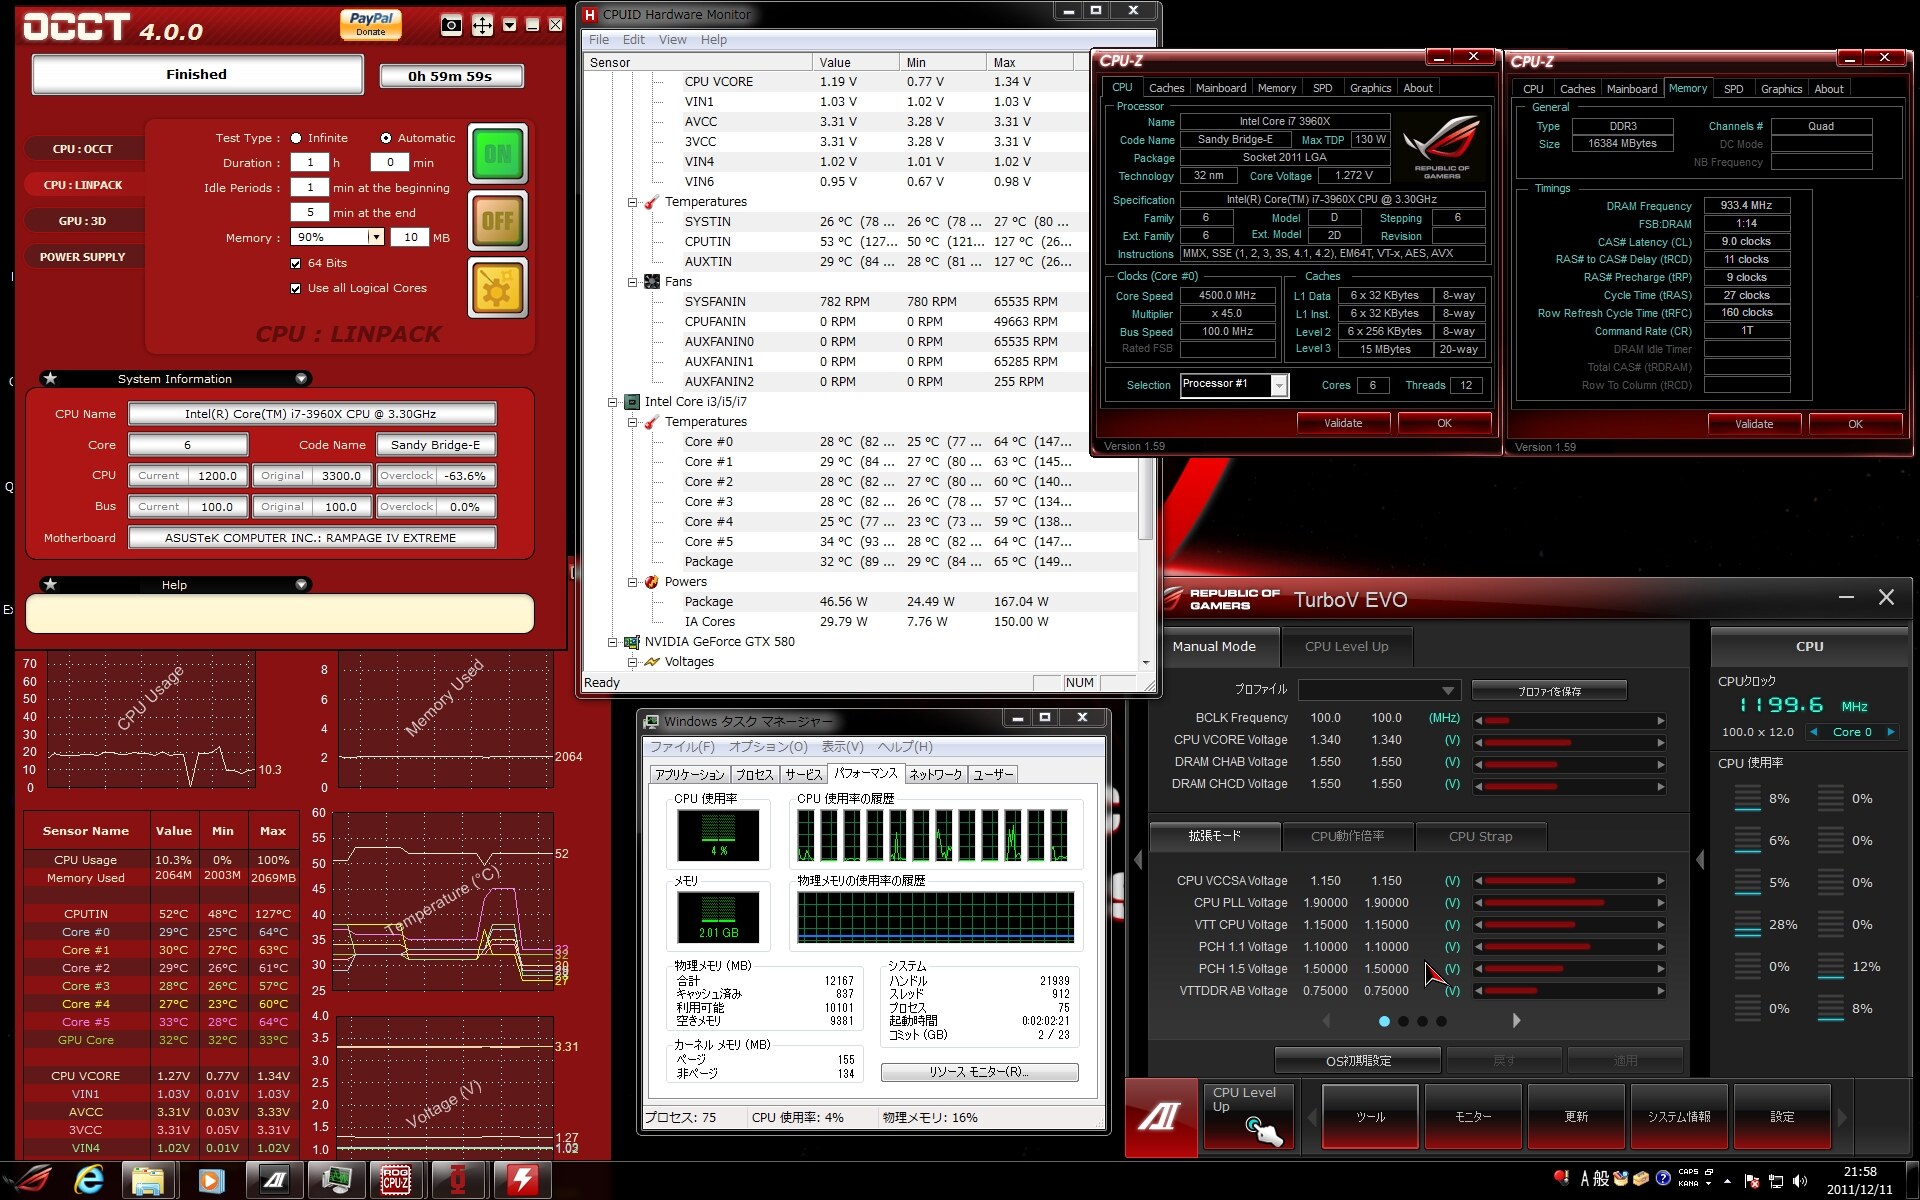Click the orange OFF stop button
This screenshot has height=1200, width=1920.
(497, 221)
